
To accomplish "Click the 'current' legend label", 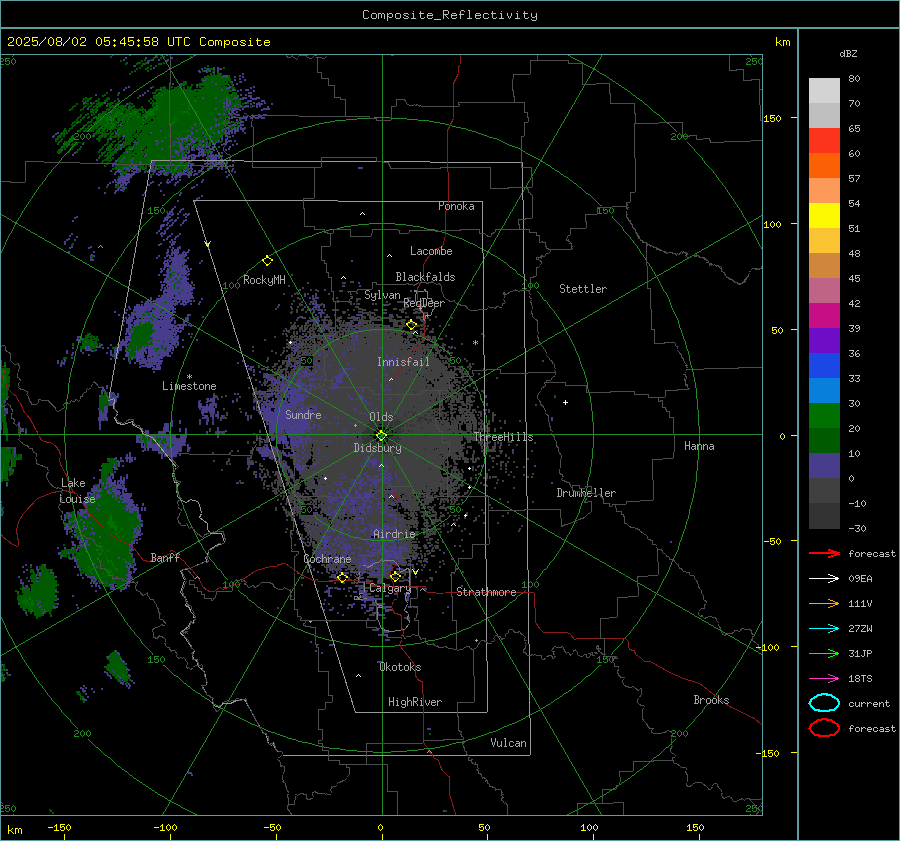I will point(869,703).
